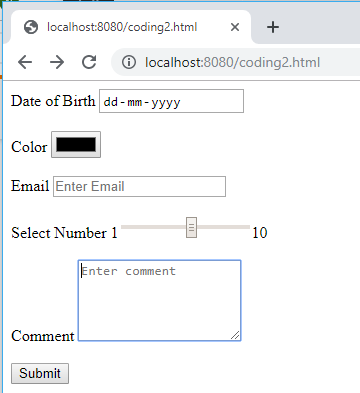Select the yyyy year segment
Image resolution: width=360 pixels, height=393 pixels.
(166, 102)
